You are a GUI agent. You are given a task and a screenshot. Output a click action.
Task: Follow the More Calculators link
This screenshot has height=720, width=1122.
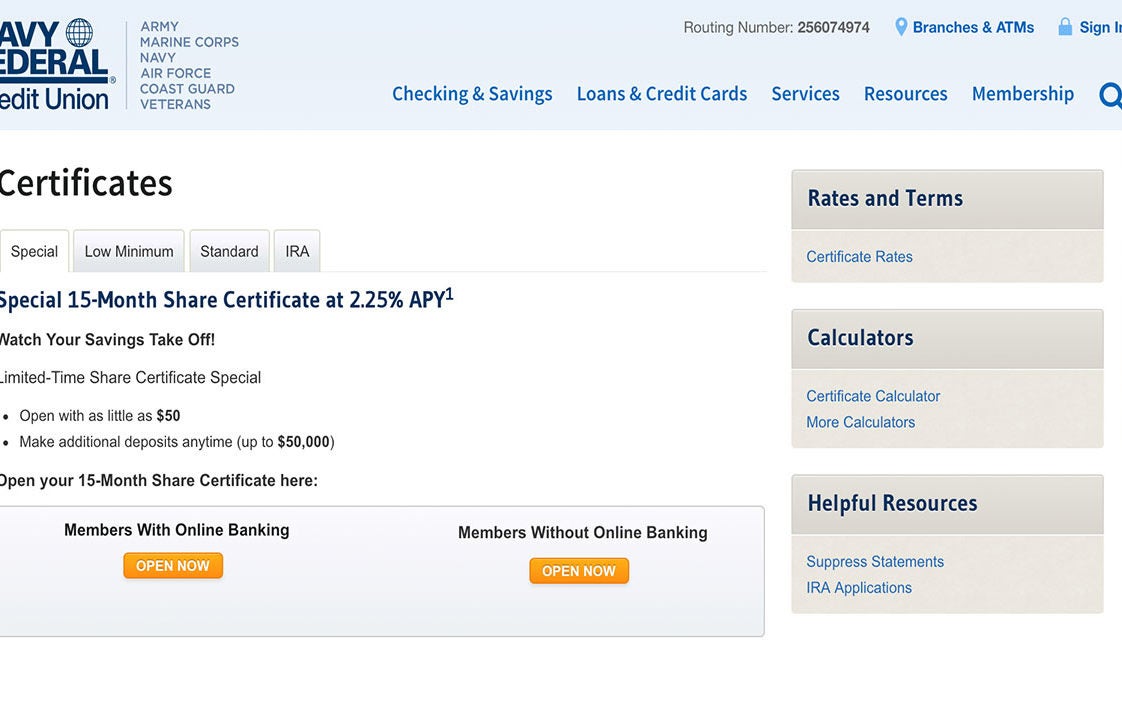pyautogui.click(x=860, y=422)
